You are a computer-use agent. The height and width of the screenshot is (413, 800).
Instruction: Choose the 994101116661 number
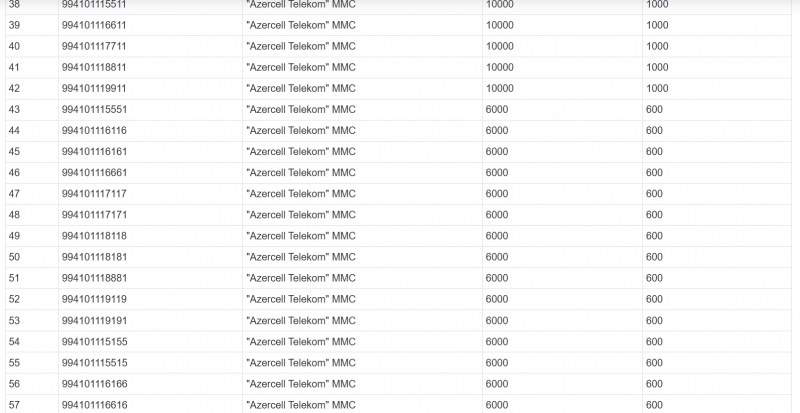94,173
